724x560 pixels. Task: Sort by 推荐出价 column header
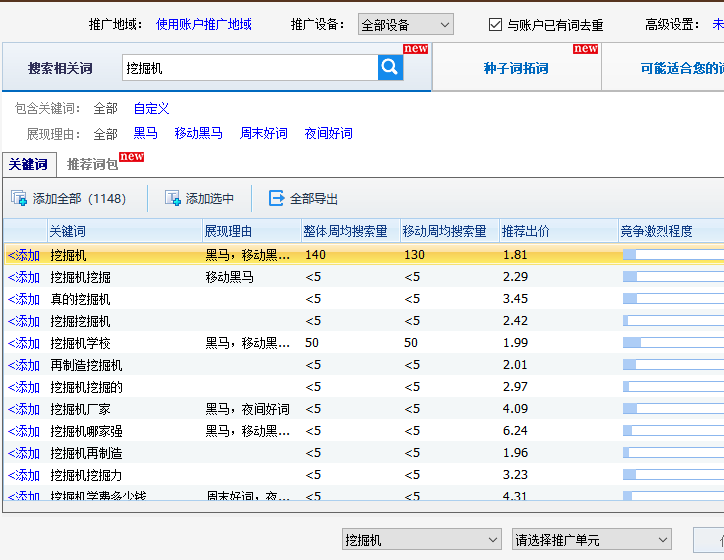pos(526,231)
